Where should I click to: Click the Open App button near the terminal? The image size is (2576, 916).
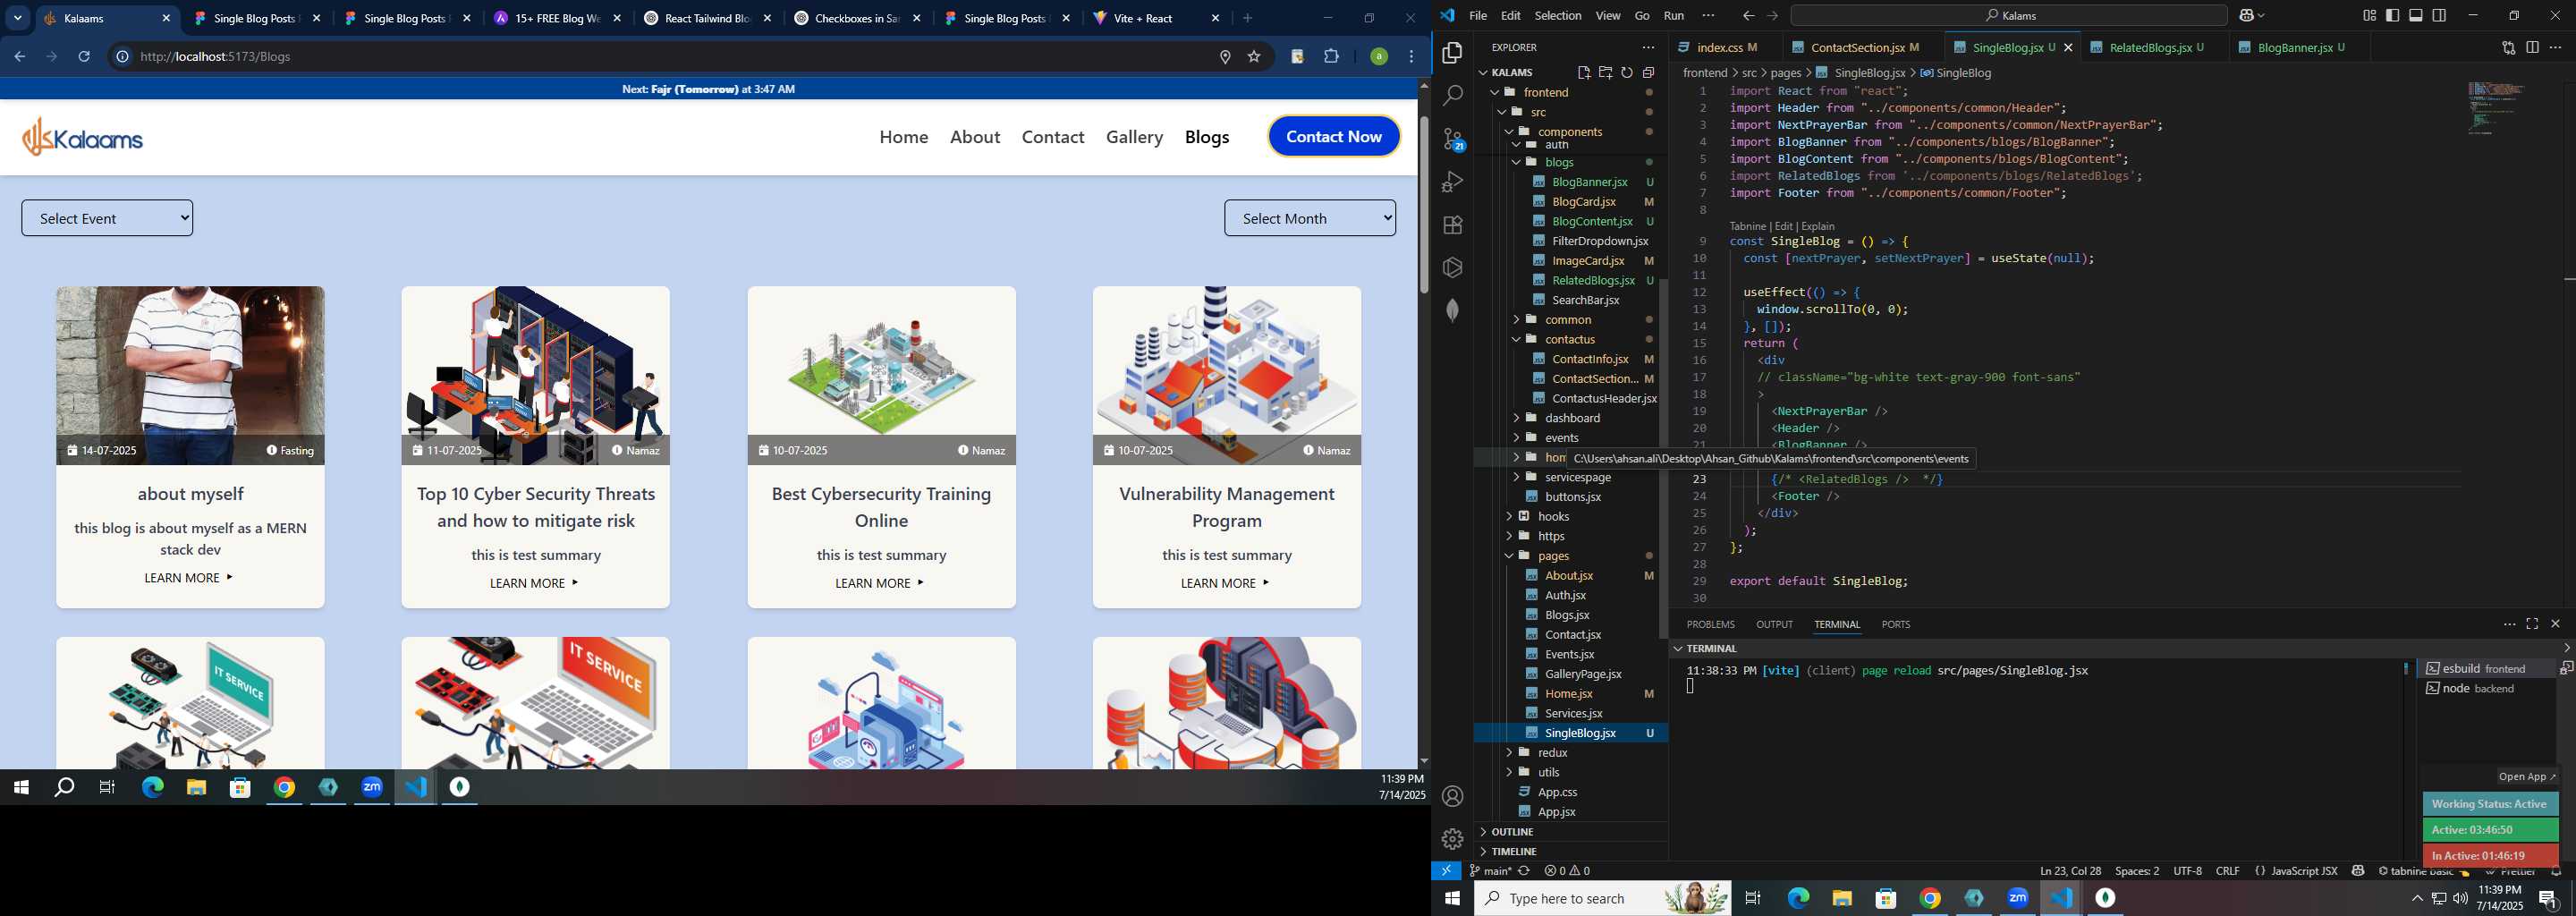(x=2526, y=777)
